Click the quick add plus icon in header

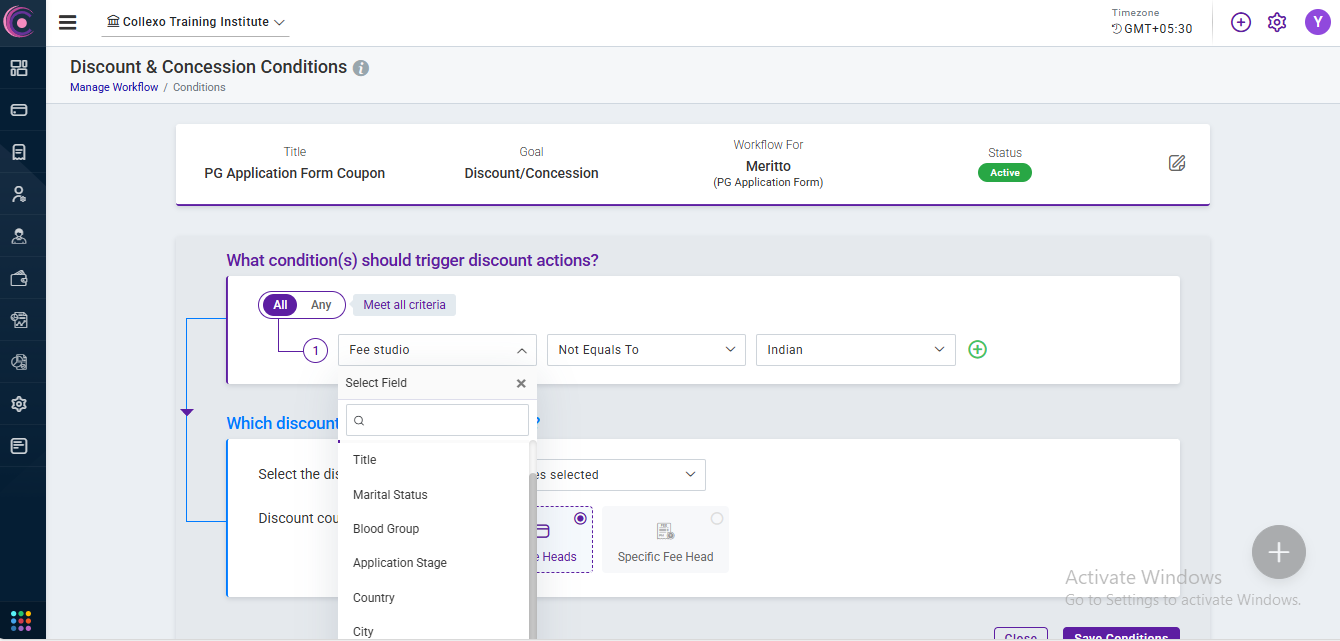1241,22
